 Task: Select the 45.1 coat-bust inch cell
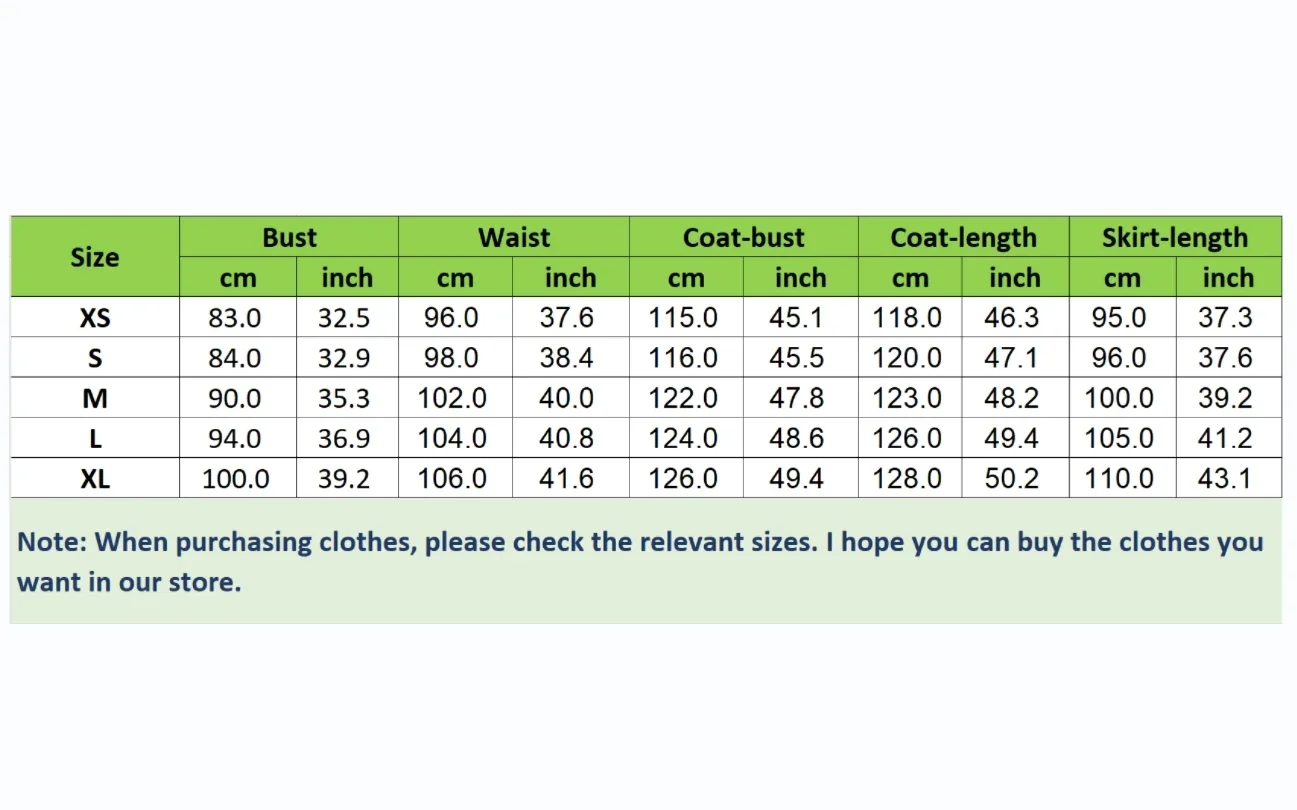(797, 318)
